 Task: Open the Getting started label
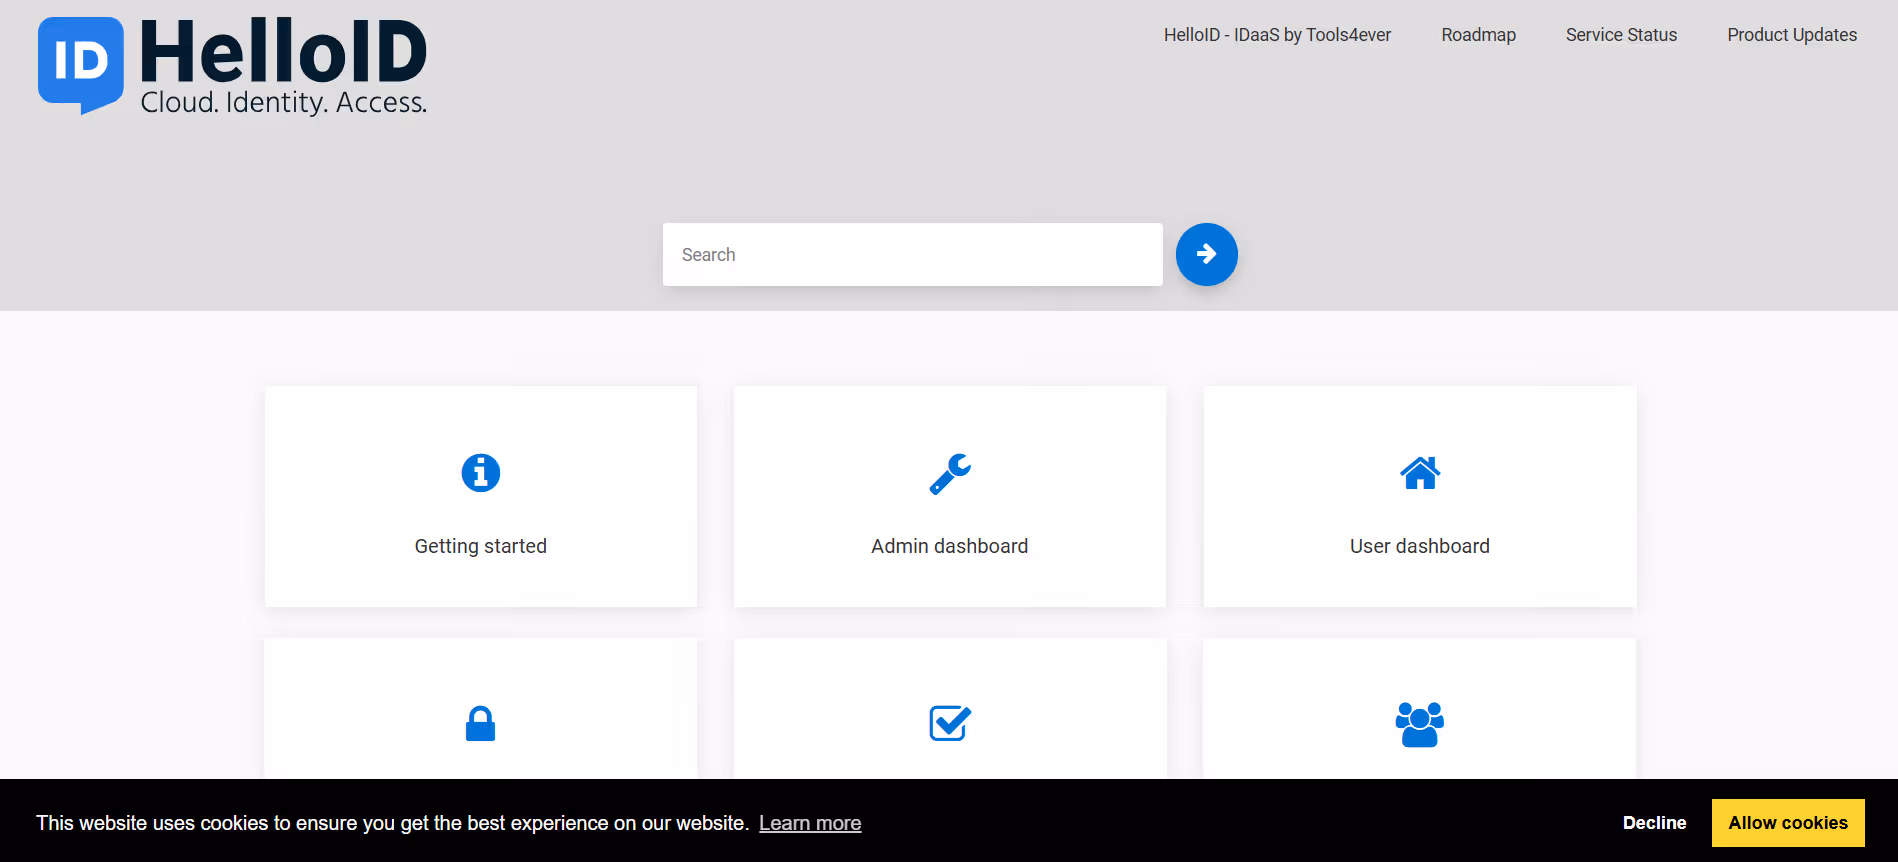481,546
